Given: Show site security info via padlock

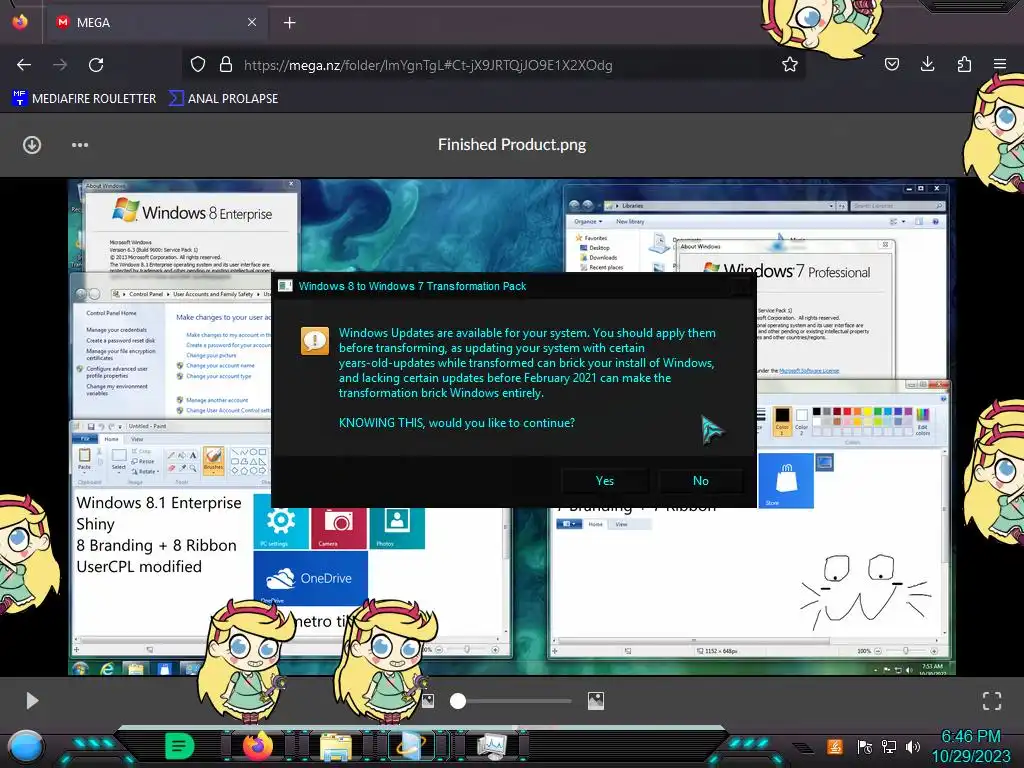Looking at the screenshot, I should (226, 64).
